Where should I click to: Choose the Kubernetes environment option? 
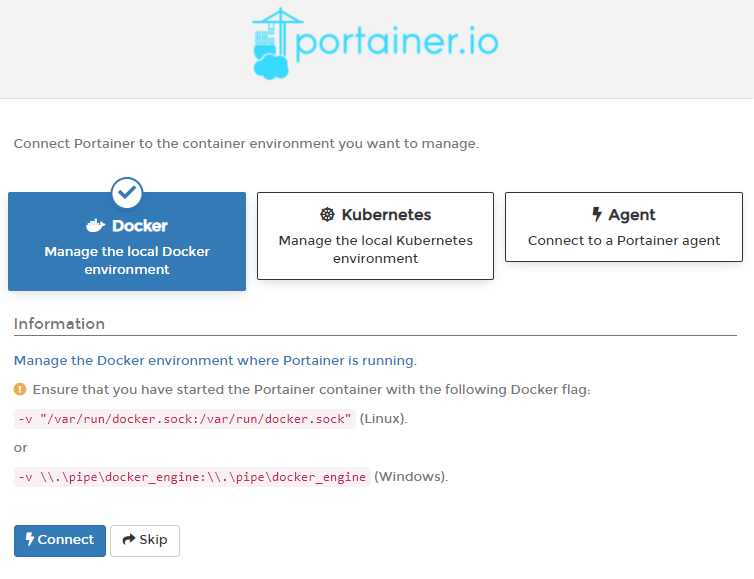376,236
